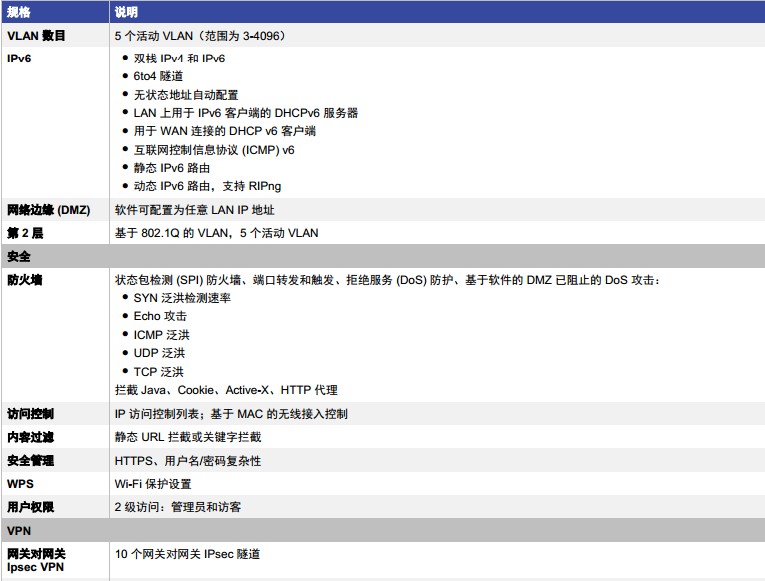Click the UDP 泛洪 bullet item

pyautogui.click(x=159, y=353)
